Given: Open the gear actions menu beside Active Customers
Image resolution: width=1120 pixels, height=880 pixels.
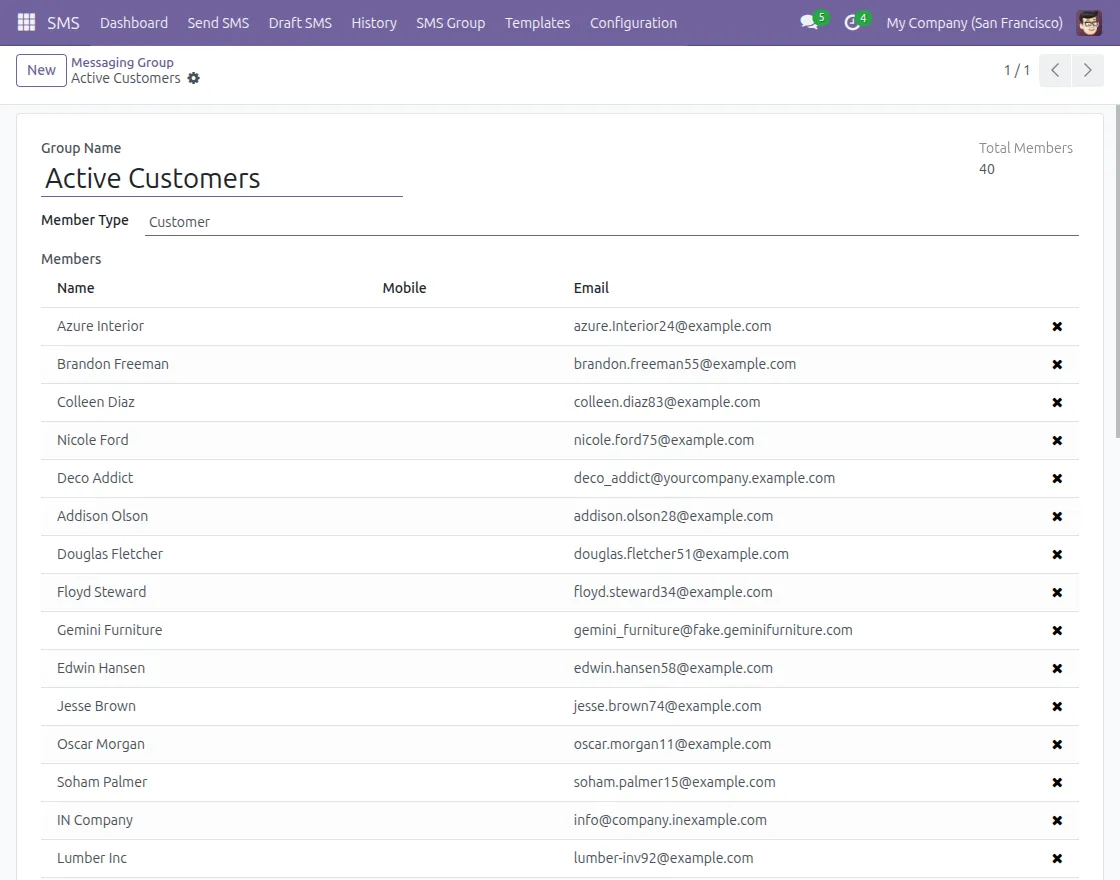Looking at the screenshot, I should pos(194,78).
